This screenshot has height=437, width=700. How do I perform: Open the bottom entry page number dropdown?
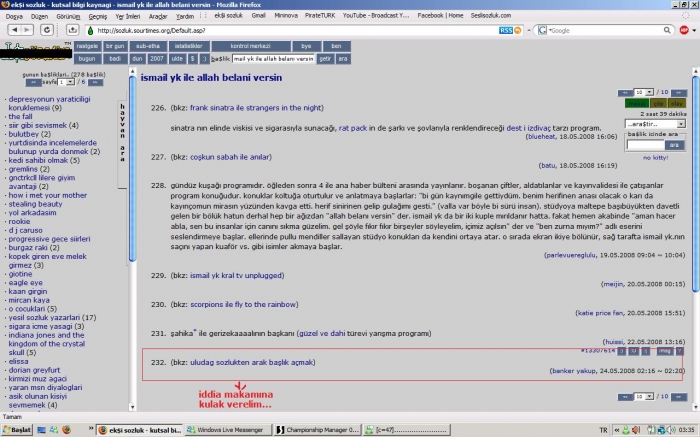pyautogui.click(x=644, y=397)
